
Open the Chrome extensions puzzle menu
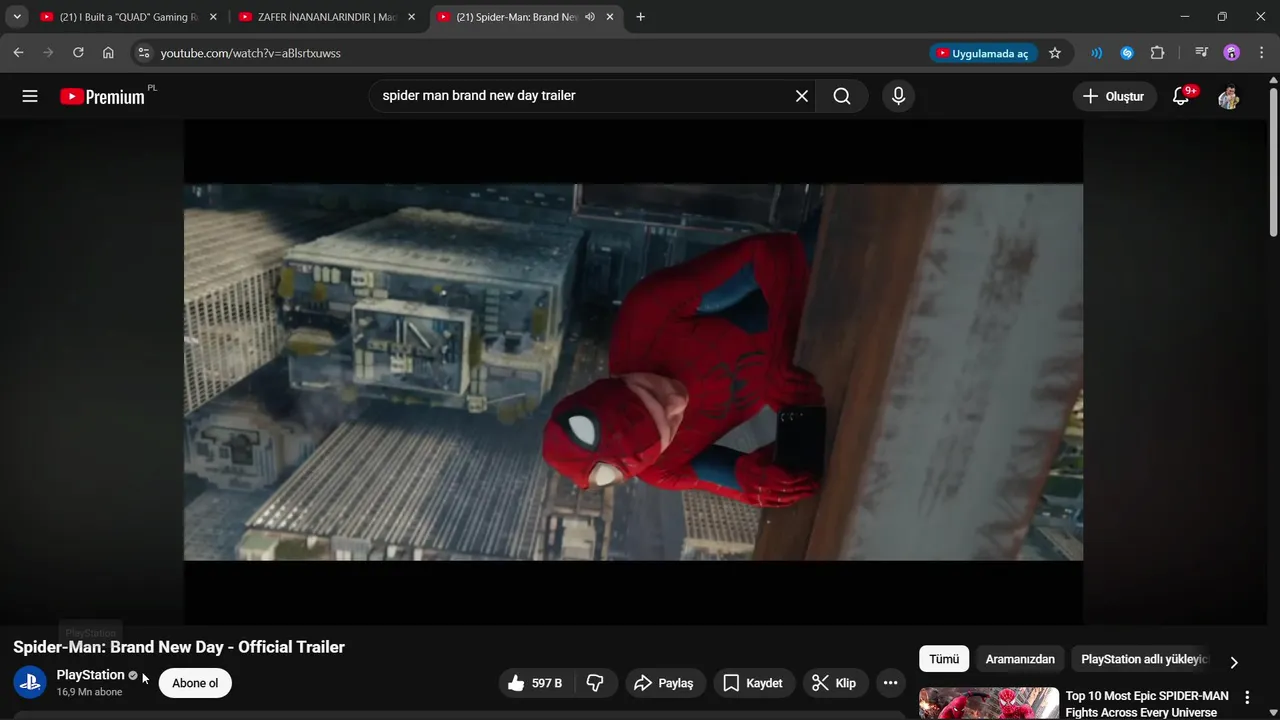click(x=1157, y=53)
